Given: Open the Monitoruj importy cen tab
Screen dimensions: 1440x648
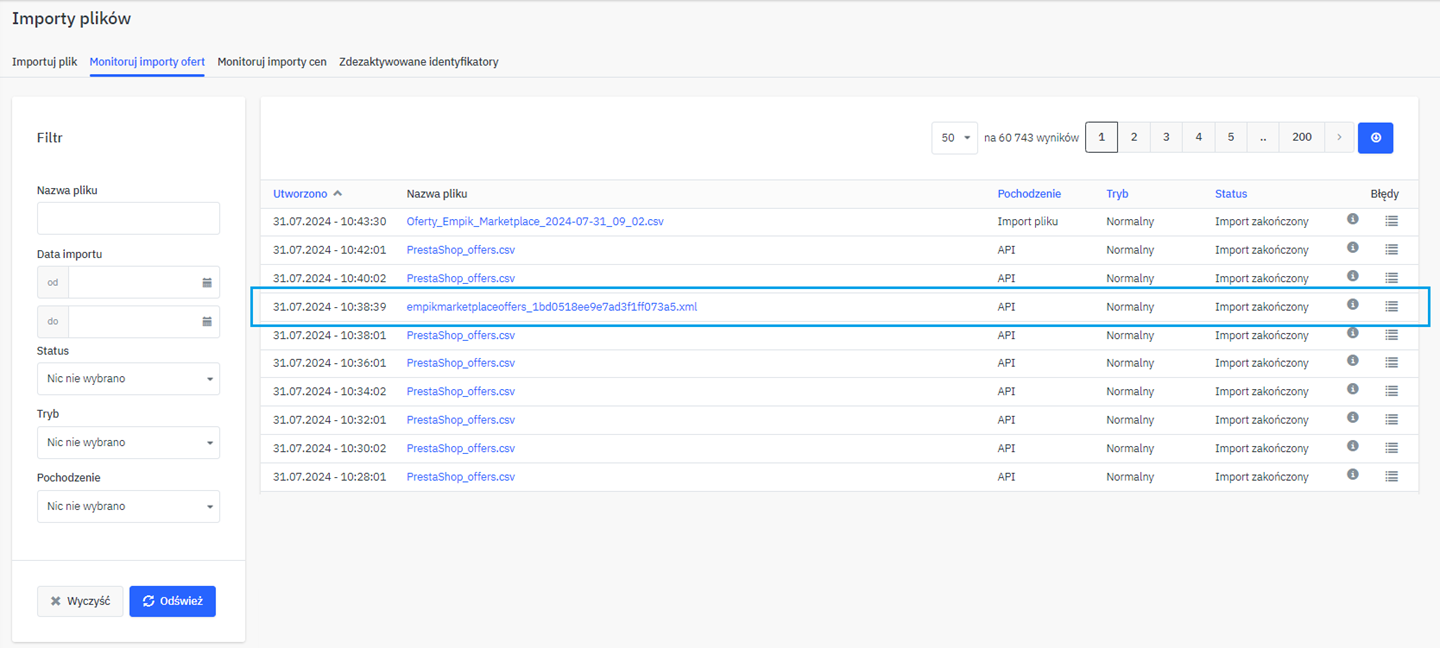Looking at the screenshot, I should (x=272, y=62).
